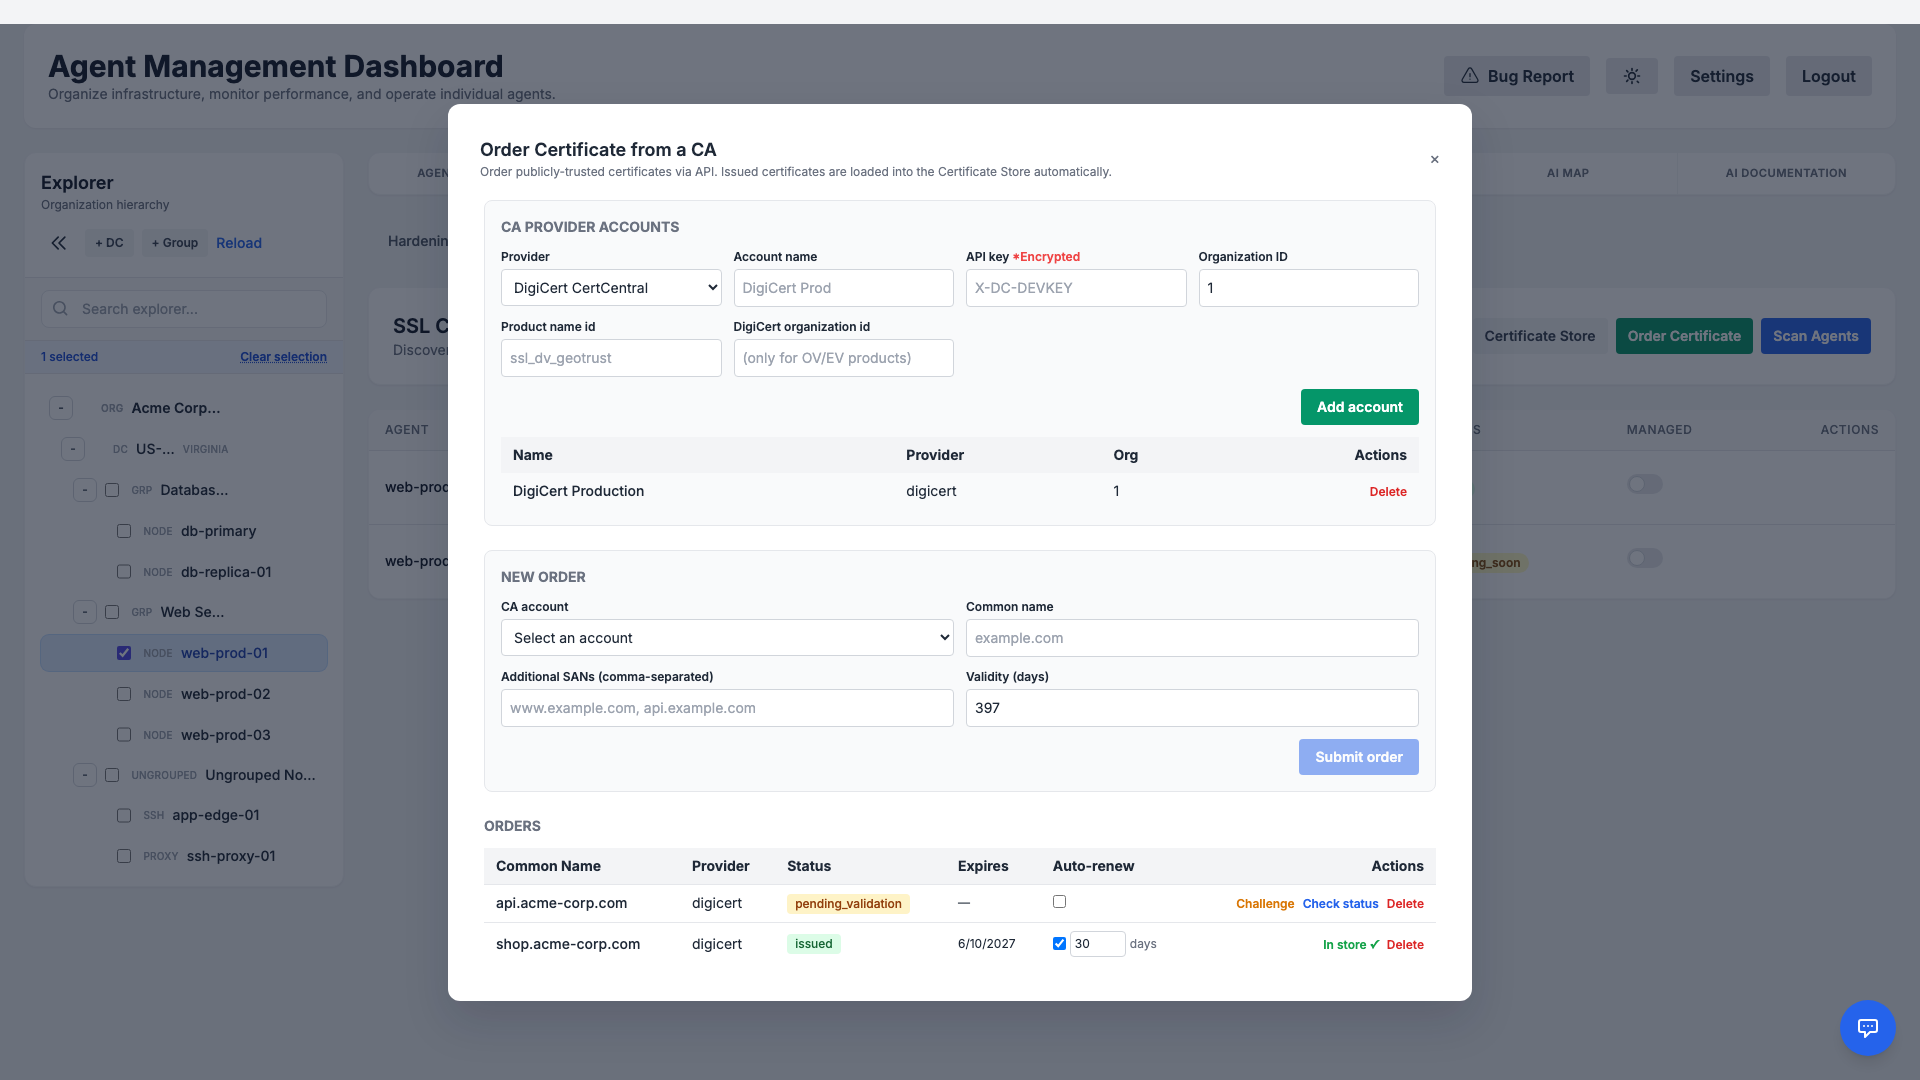Screen dimensions: 1920x1080
Task: Check the web-prod-02 node checkbox
Action: [x=124, y=694]
